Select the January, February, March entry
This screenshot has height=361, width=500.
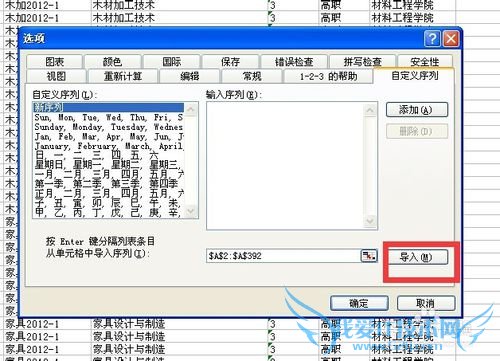108,146
